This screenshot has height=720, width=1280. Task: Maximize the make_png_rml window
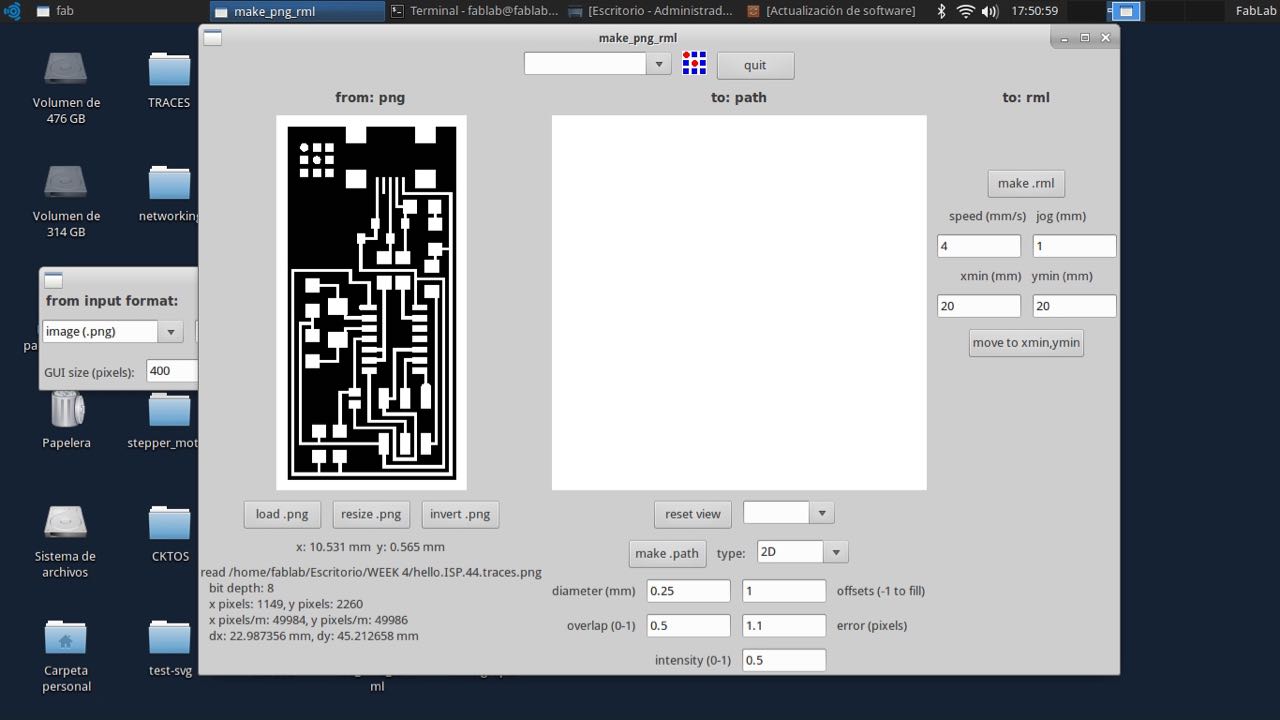1085,38
